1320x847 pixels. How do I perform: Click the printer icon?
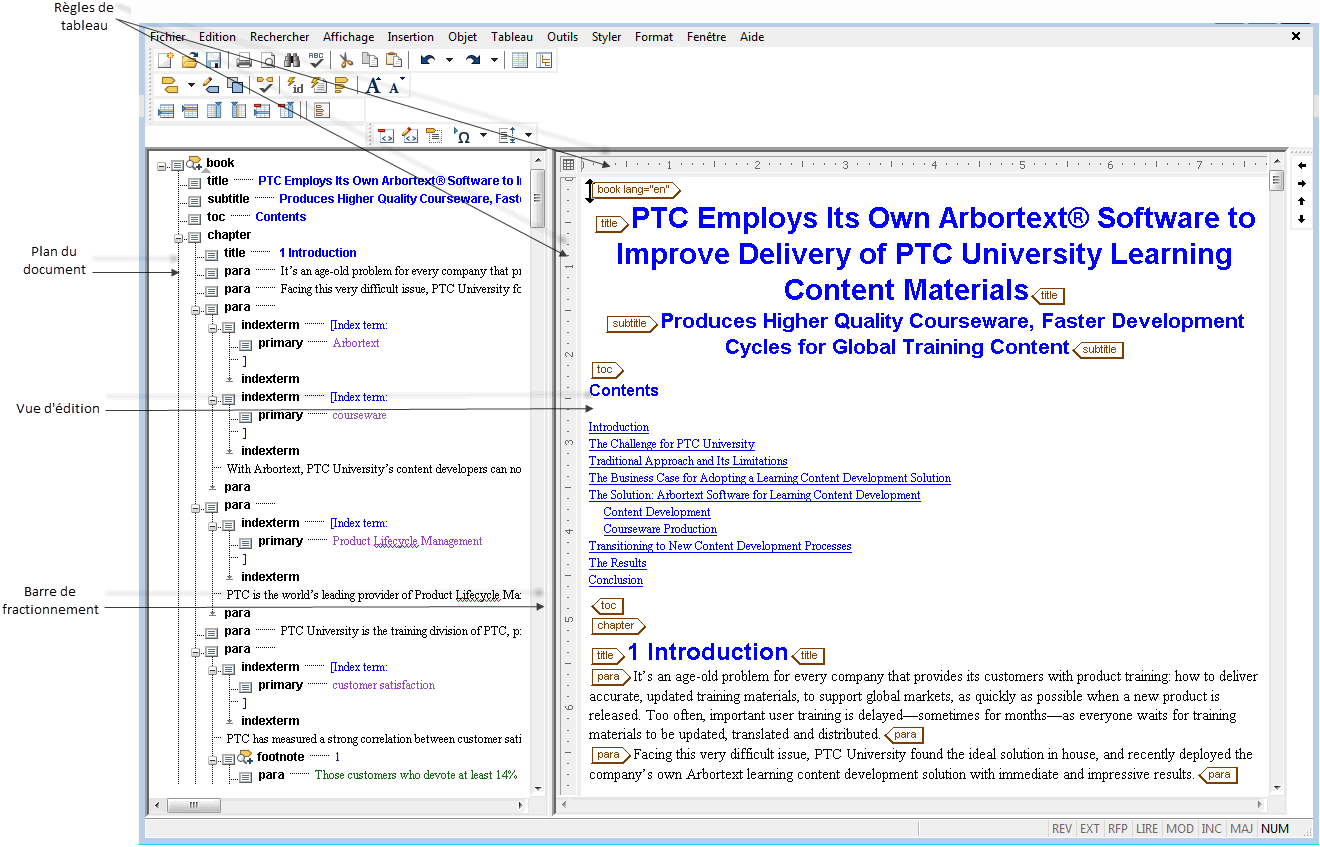click(x=244, y=60)
